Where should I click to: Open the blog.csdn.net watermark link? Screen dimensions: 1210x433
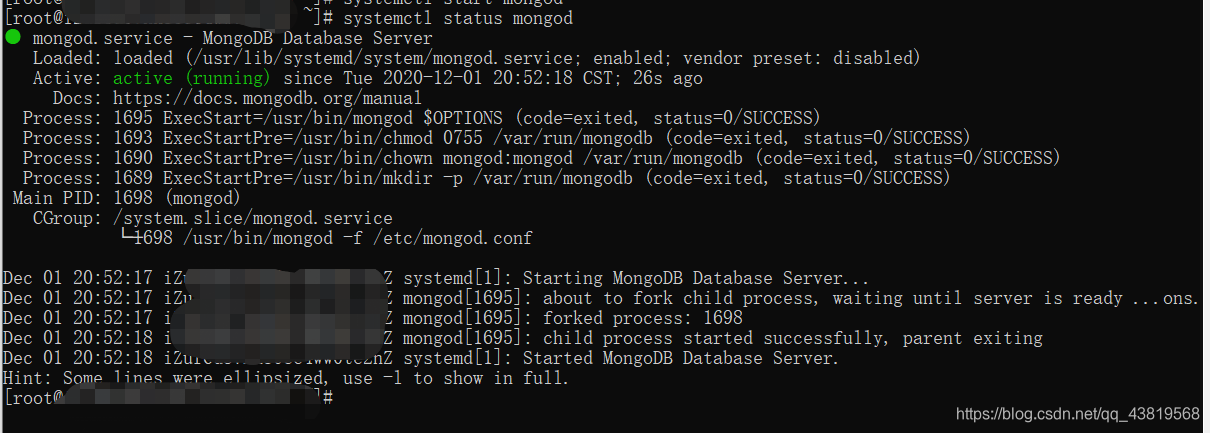pyautogui.click(x=1077, y=414)
